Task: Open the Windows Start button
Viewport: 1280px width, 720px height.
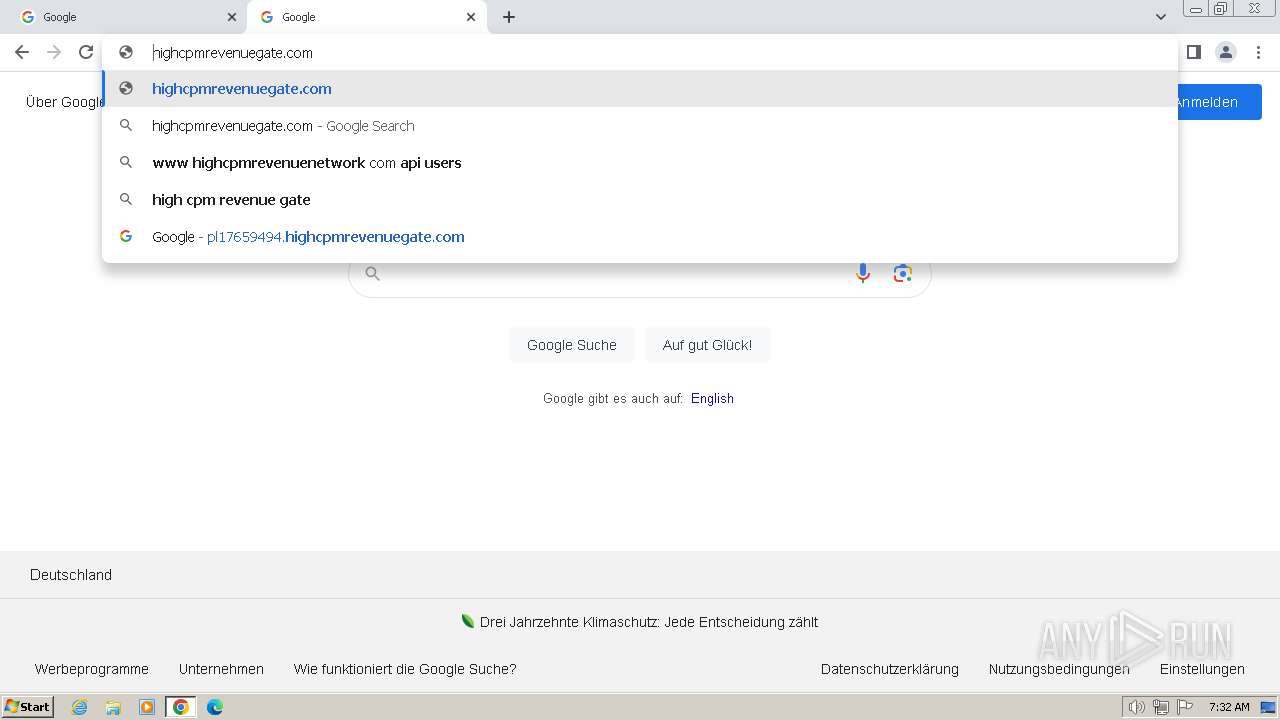Action: (x=28, y=707)
